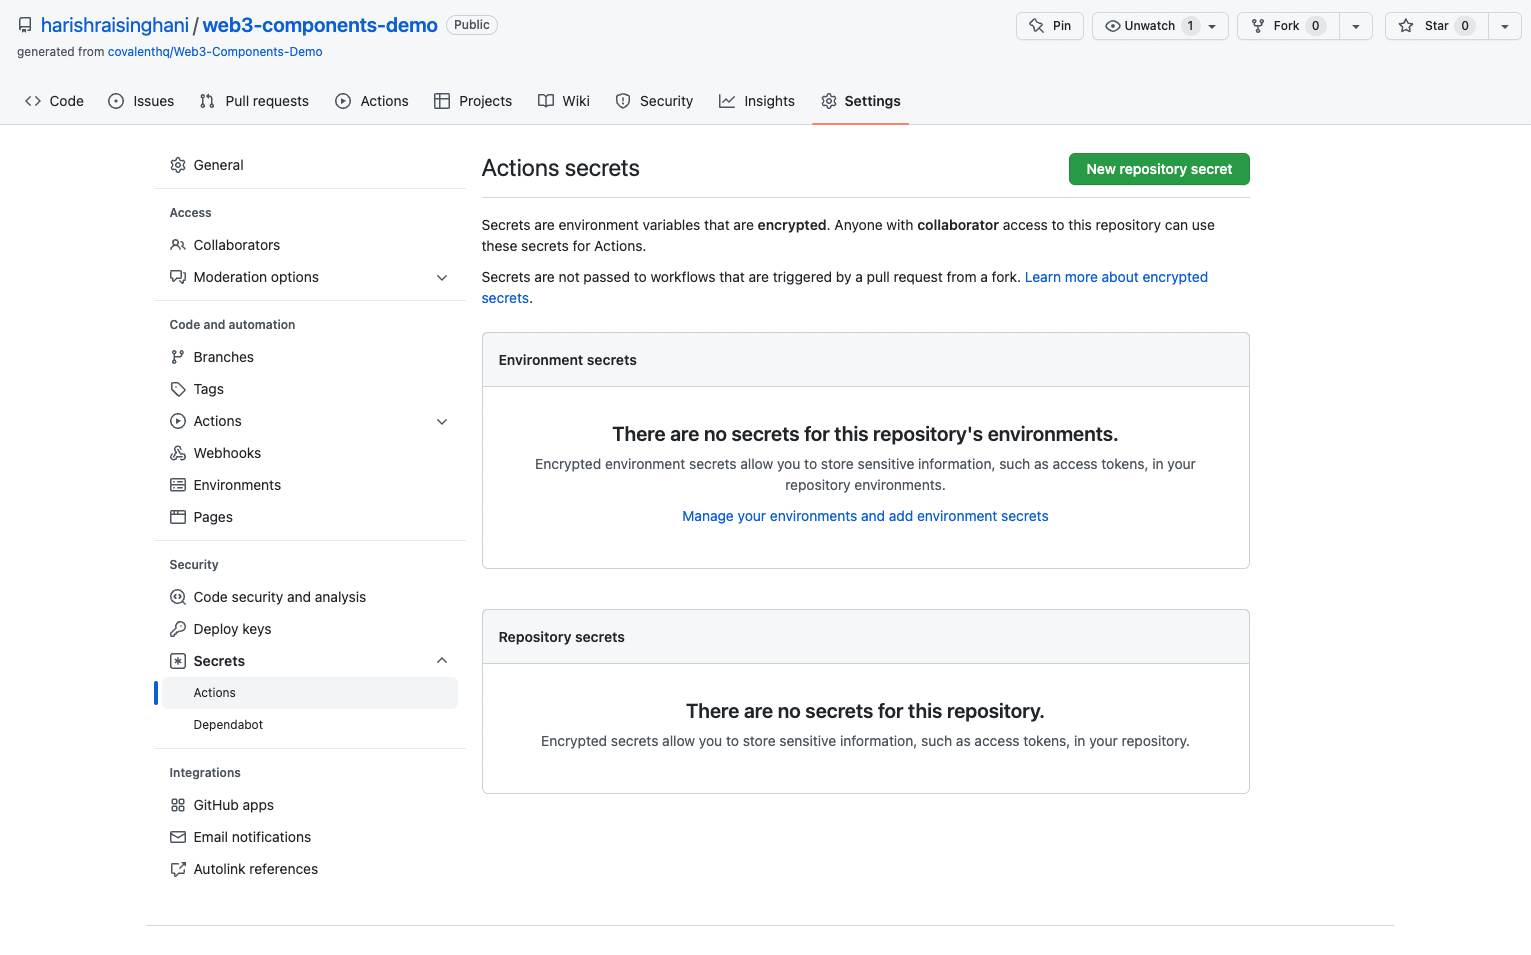Click the Environments server icon
The height and width of the screenshot is (955, 1531).
[178, 485]
